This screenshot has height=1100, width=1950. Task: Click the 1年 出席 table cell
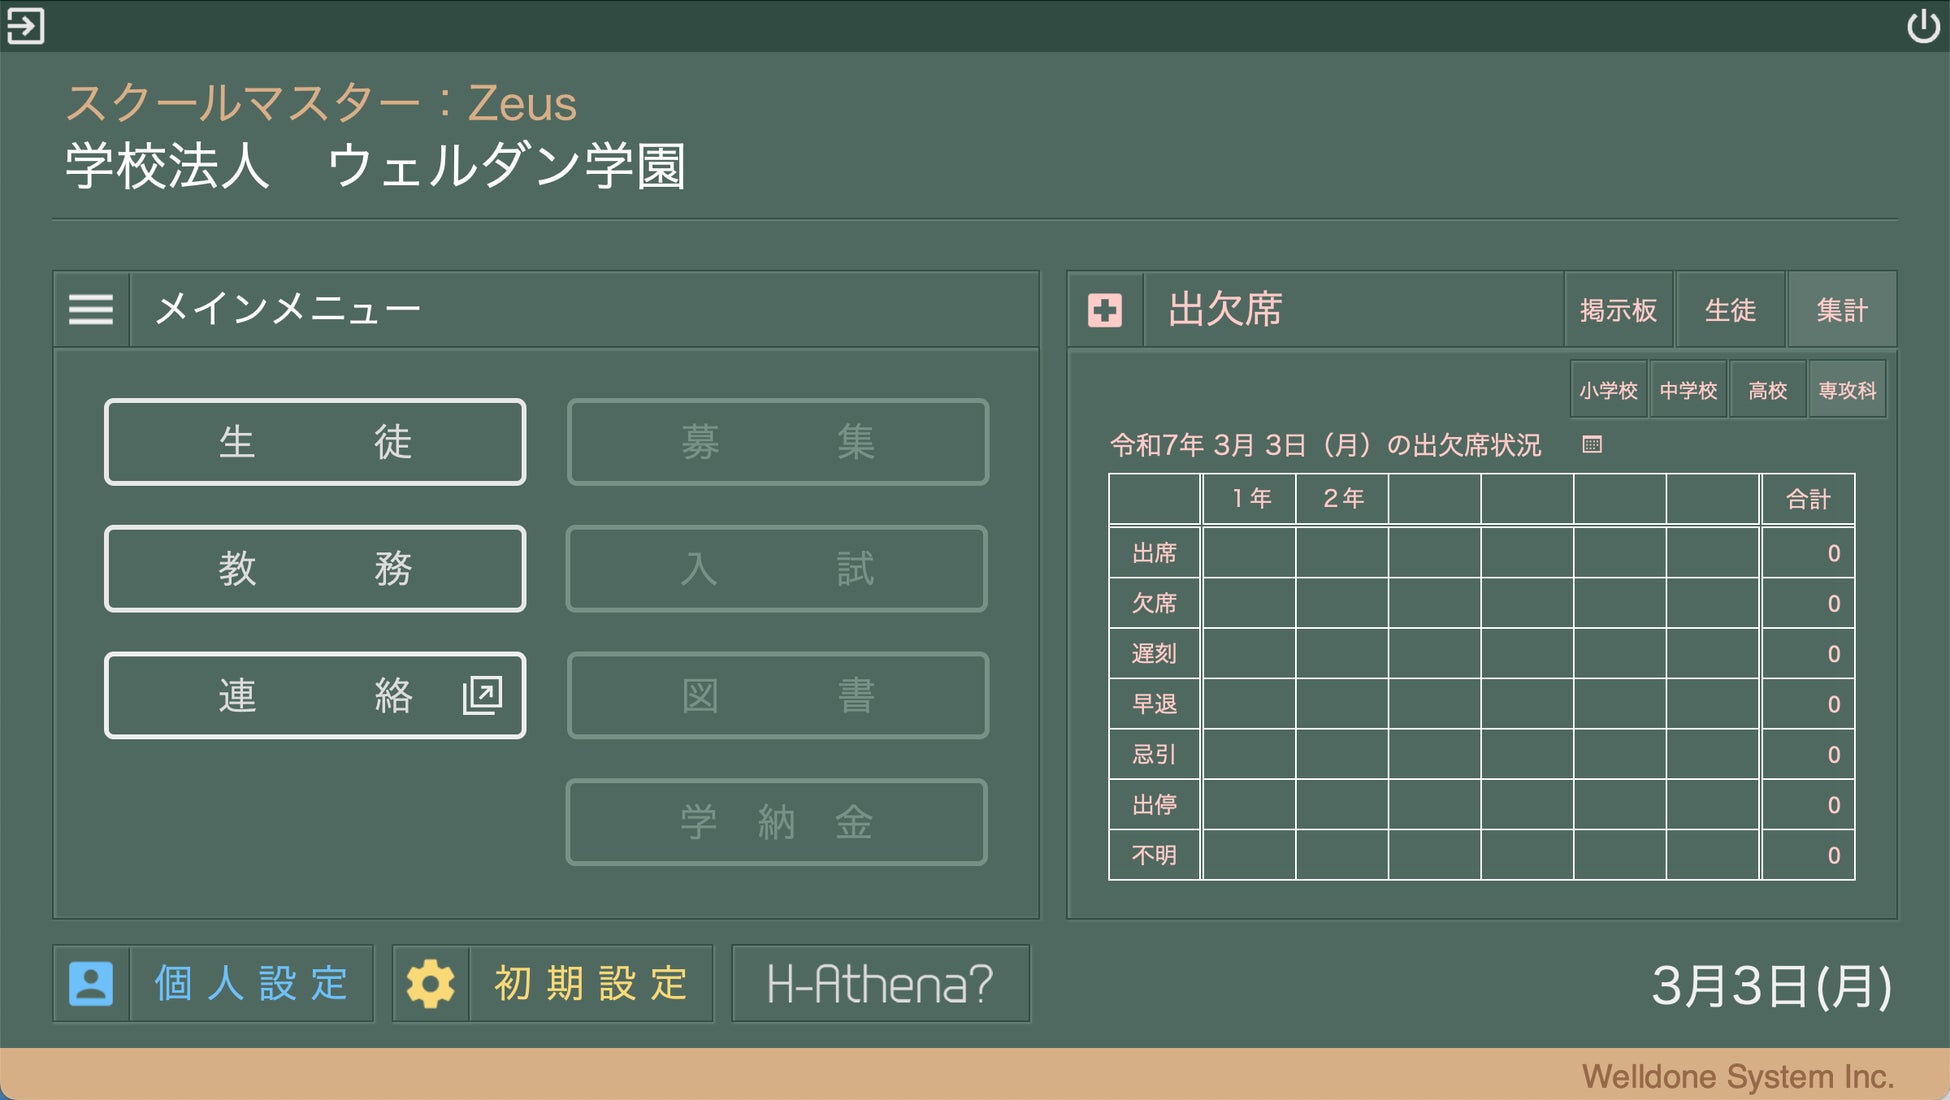coord(1249,553)
